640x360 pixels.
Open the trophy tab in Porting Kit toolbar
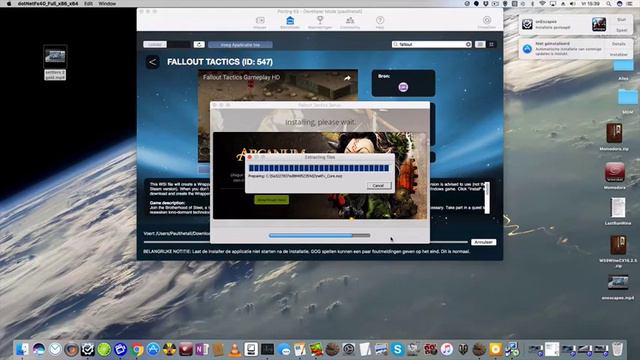[x=320, y=20]
